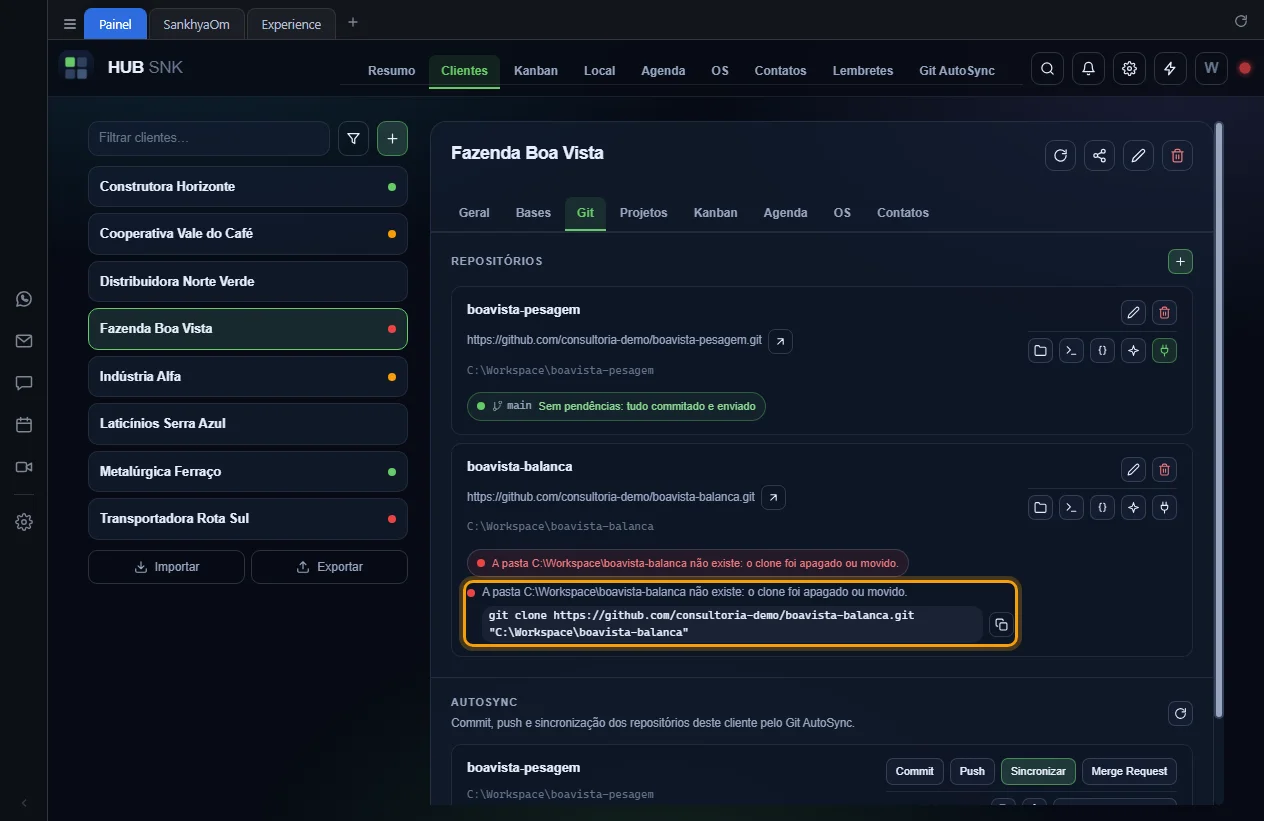The height and width of the screenshot is (821, 1264).
Task: Open boavista-balanca GitHub link in browser
Action: coord(773,497)
